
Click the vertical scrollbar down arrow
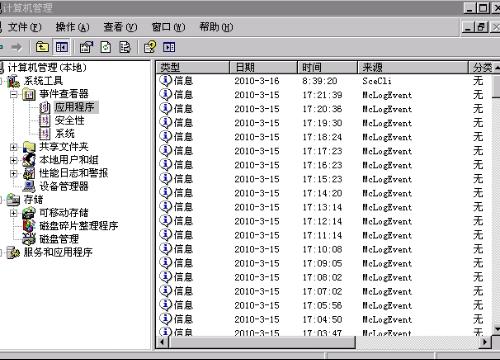[x=496, y=329]
